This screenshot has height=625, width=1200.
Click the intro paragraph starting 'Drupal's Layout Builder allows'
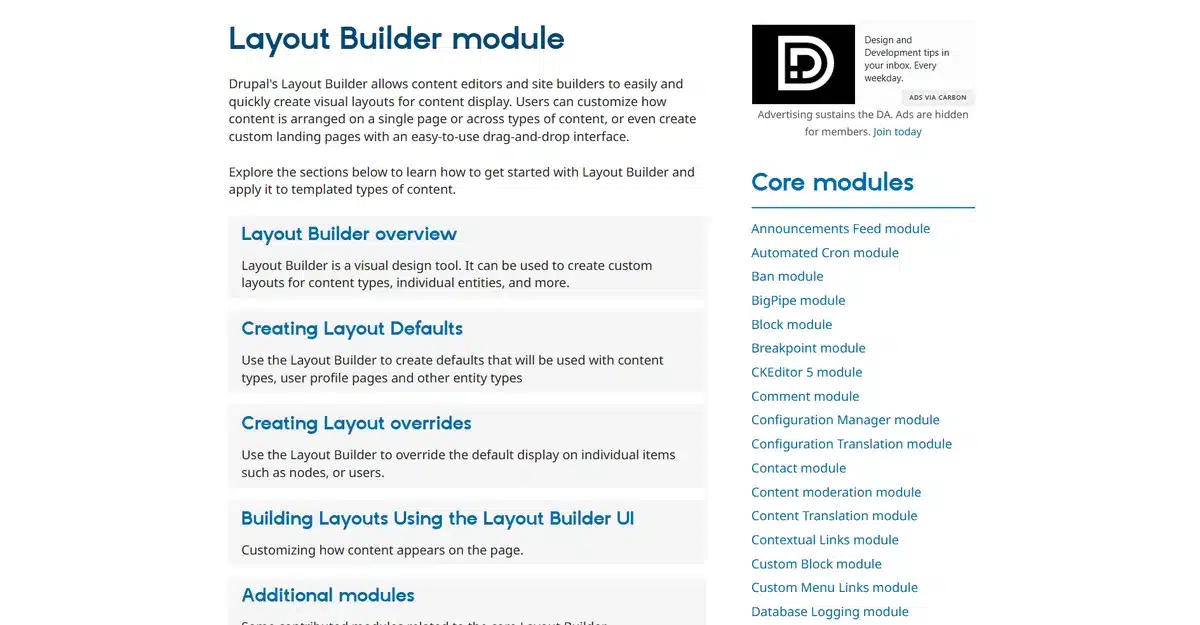(x=463, y=110)
